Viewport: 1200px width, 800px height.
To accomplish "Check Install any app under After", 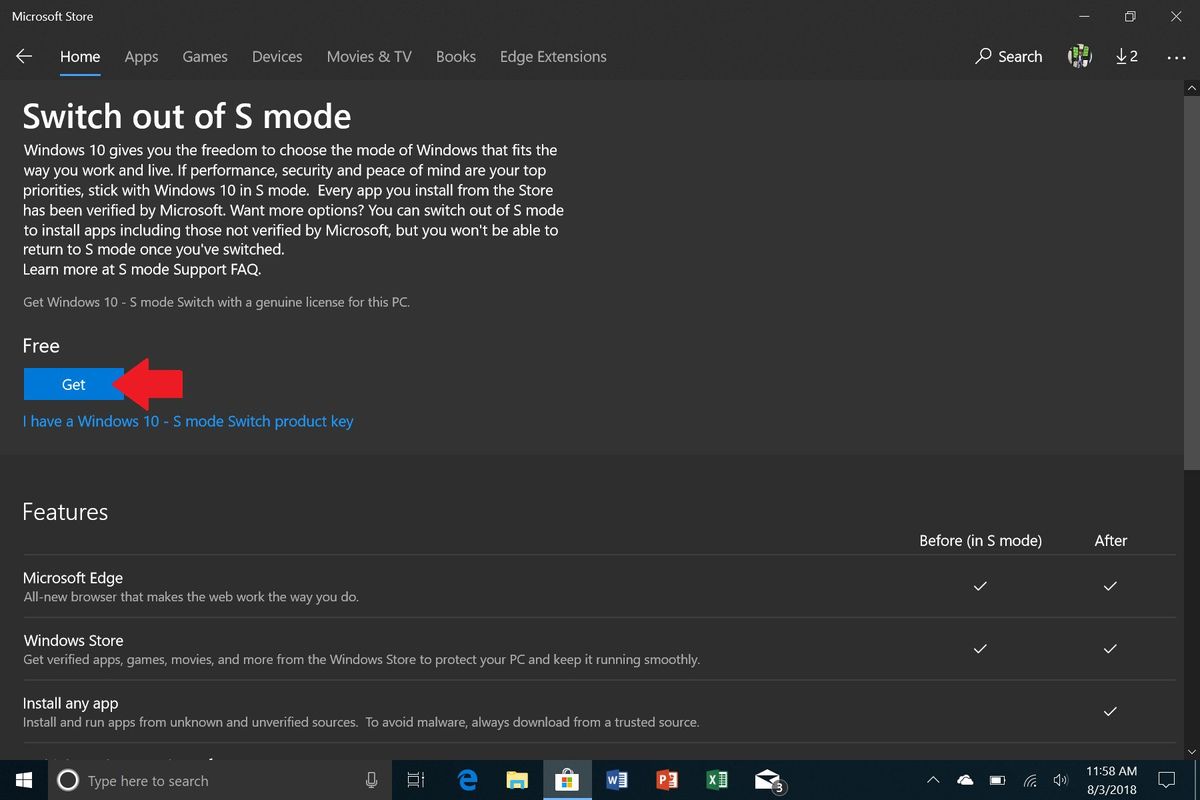I will tap(1110, 712).
